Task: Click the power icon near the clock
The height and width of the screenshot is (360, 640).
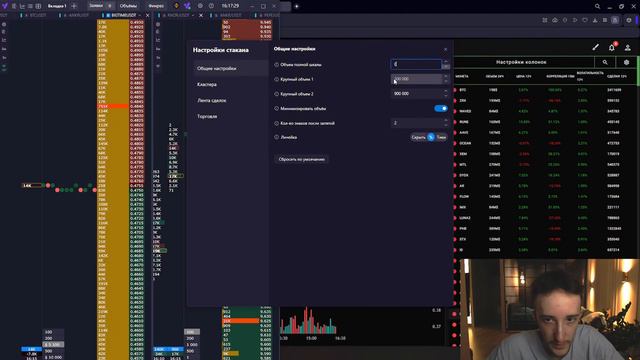Action: pyautogui.click(x=211, y=6)
